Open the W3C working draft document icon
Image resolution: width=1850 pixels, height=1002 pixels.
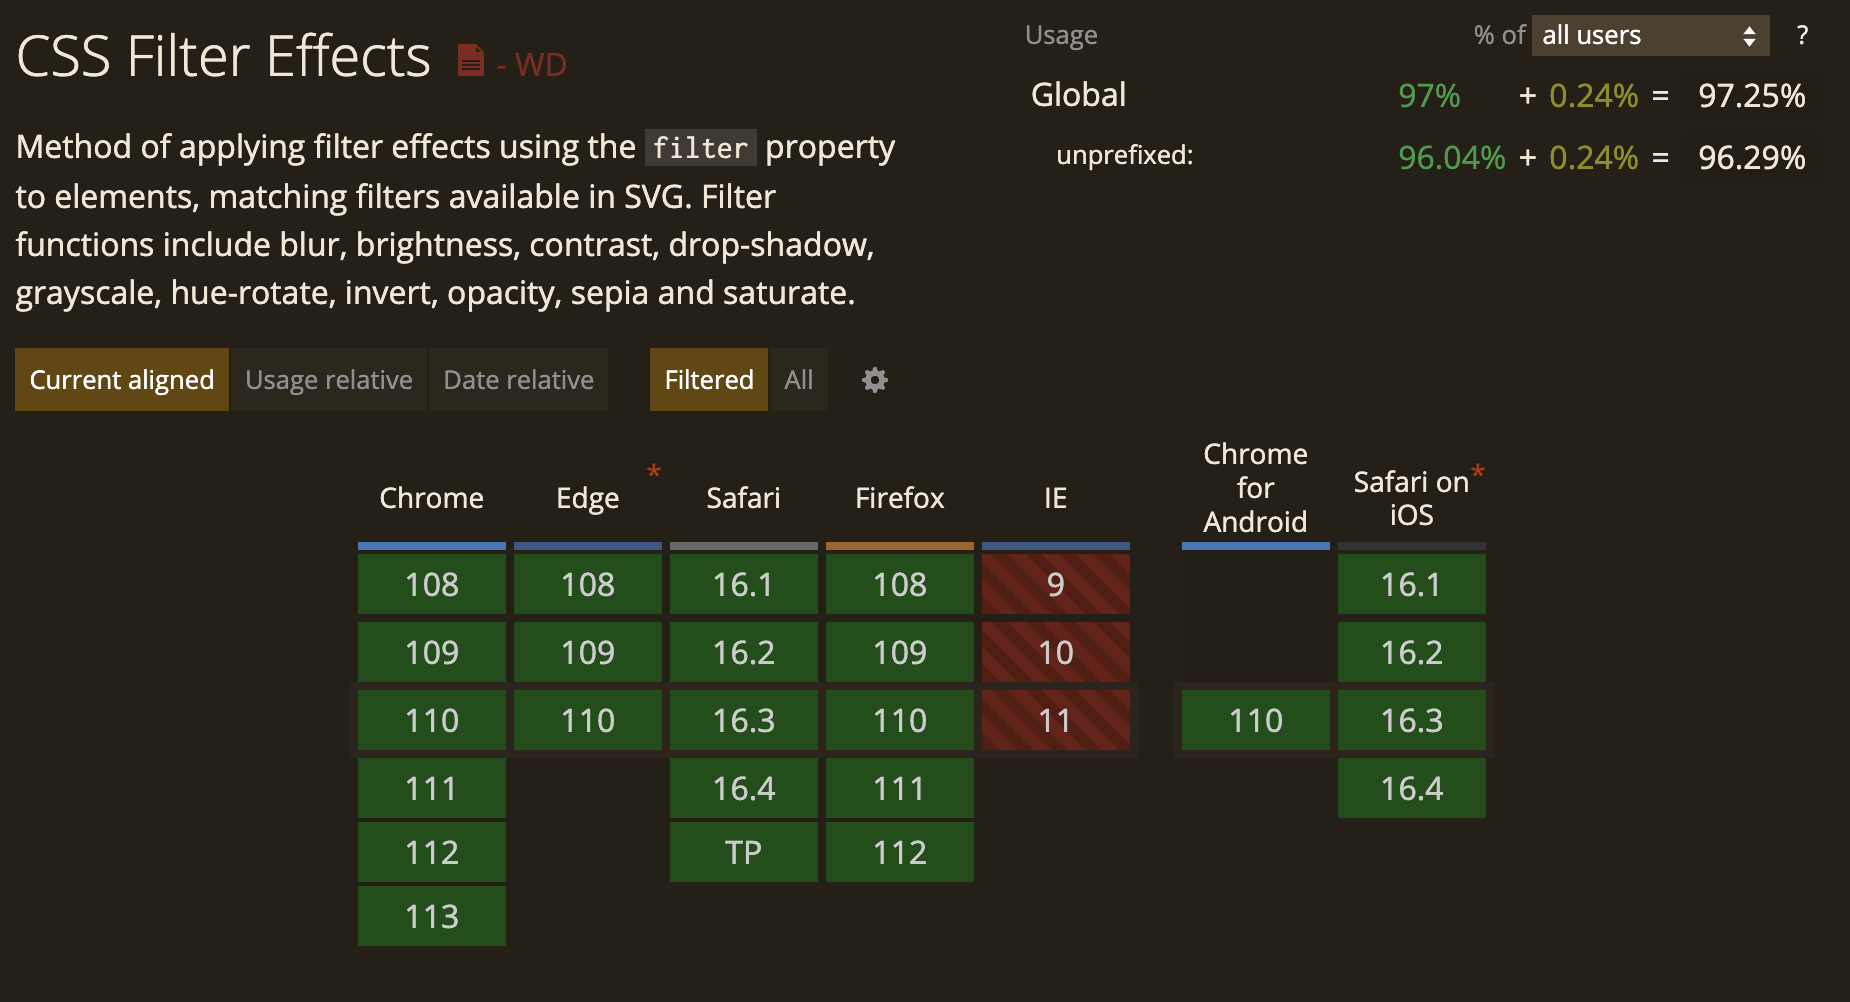tap(470, 61)
